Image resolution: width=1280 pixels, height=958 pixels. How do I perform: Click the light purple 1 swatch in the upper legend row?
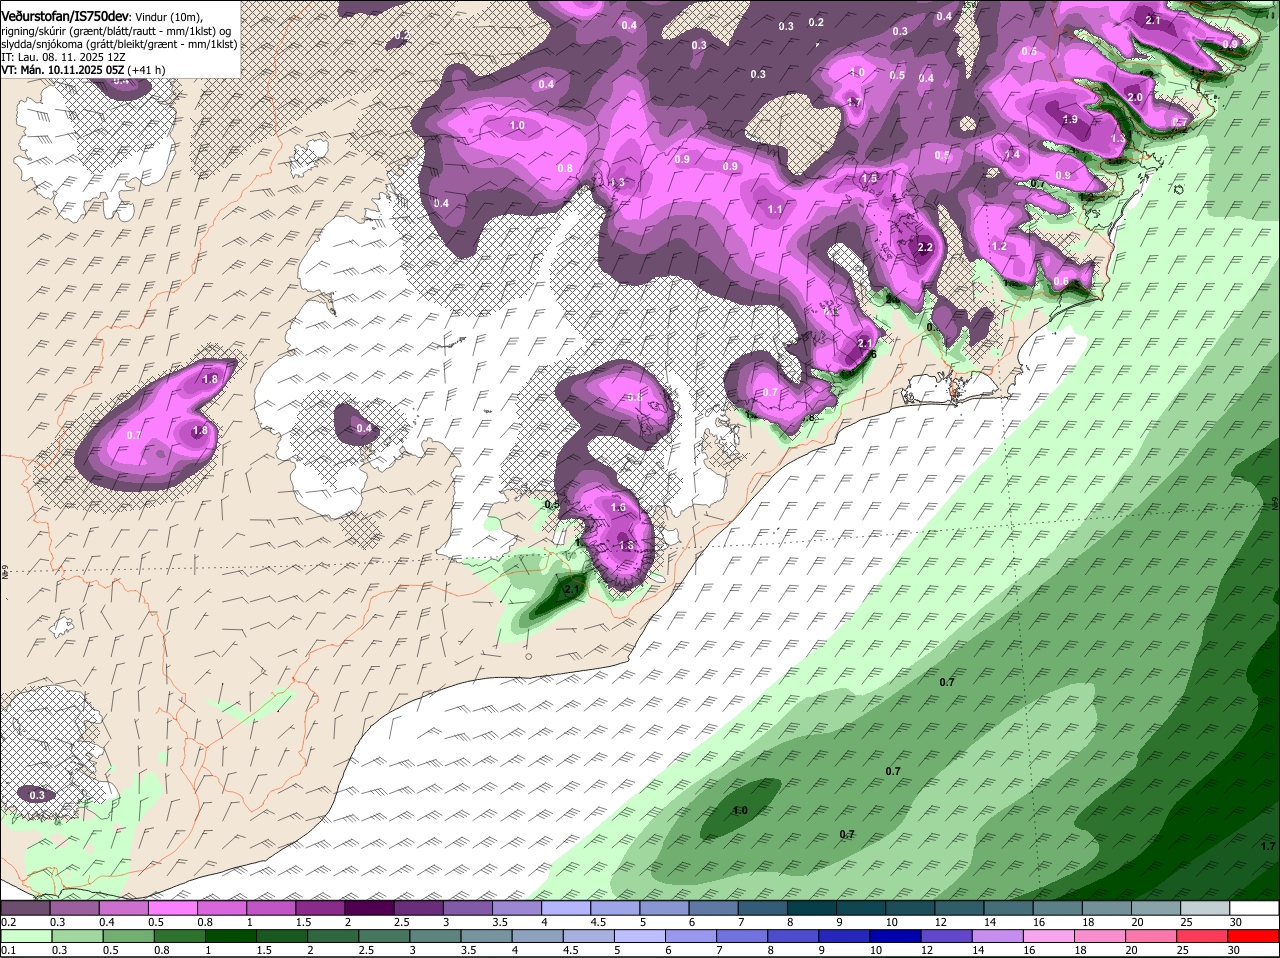pyautogui.click(x=271, y=908)
